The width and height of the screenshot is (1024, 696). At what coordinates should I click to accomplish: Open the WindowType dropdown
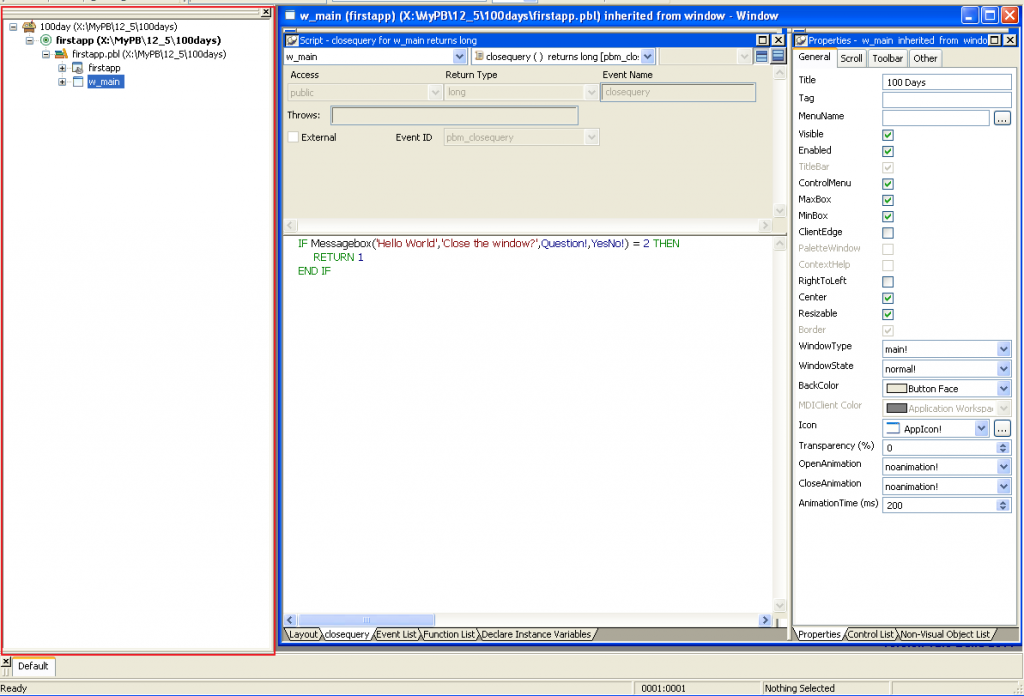(1004, 349)
